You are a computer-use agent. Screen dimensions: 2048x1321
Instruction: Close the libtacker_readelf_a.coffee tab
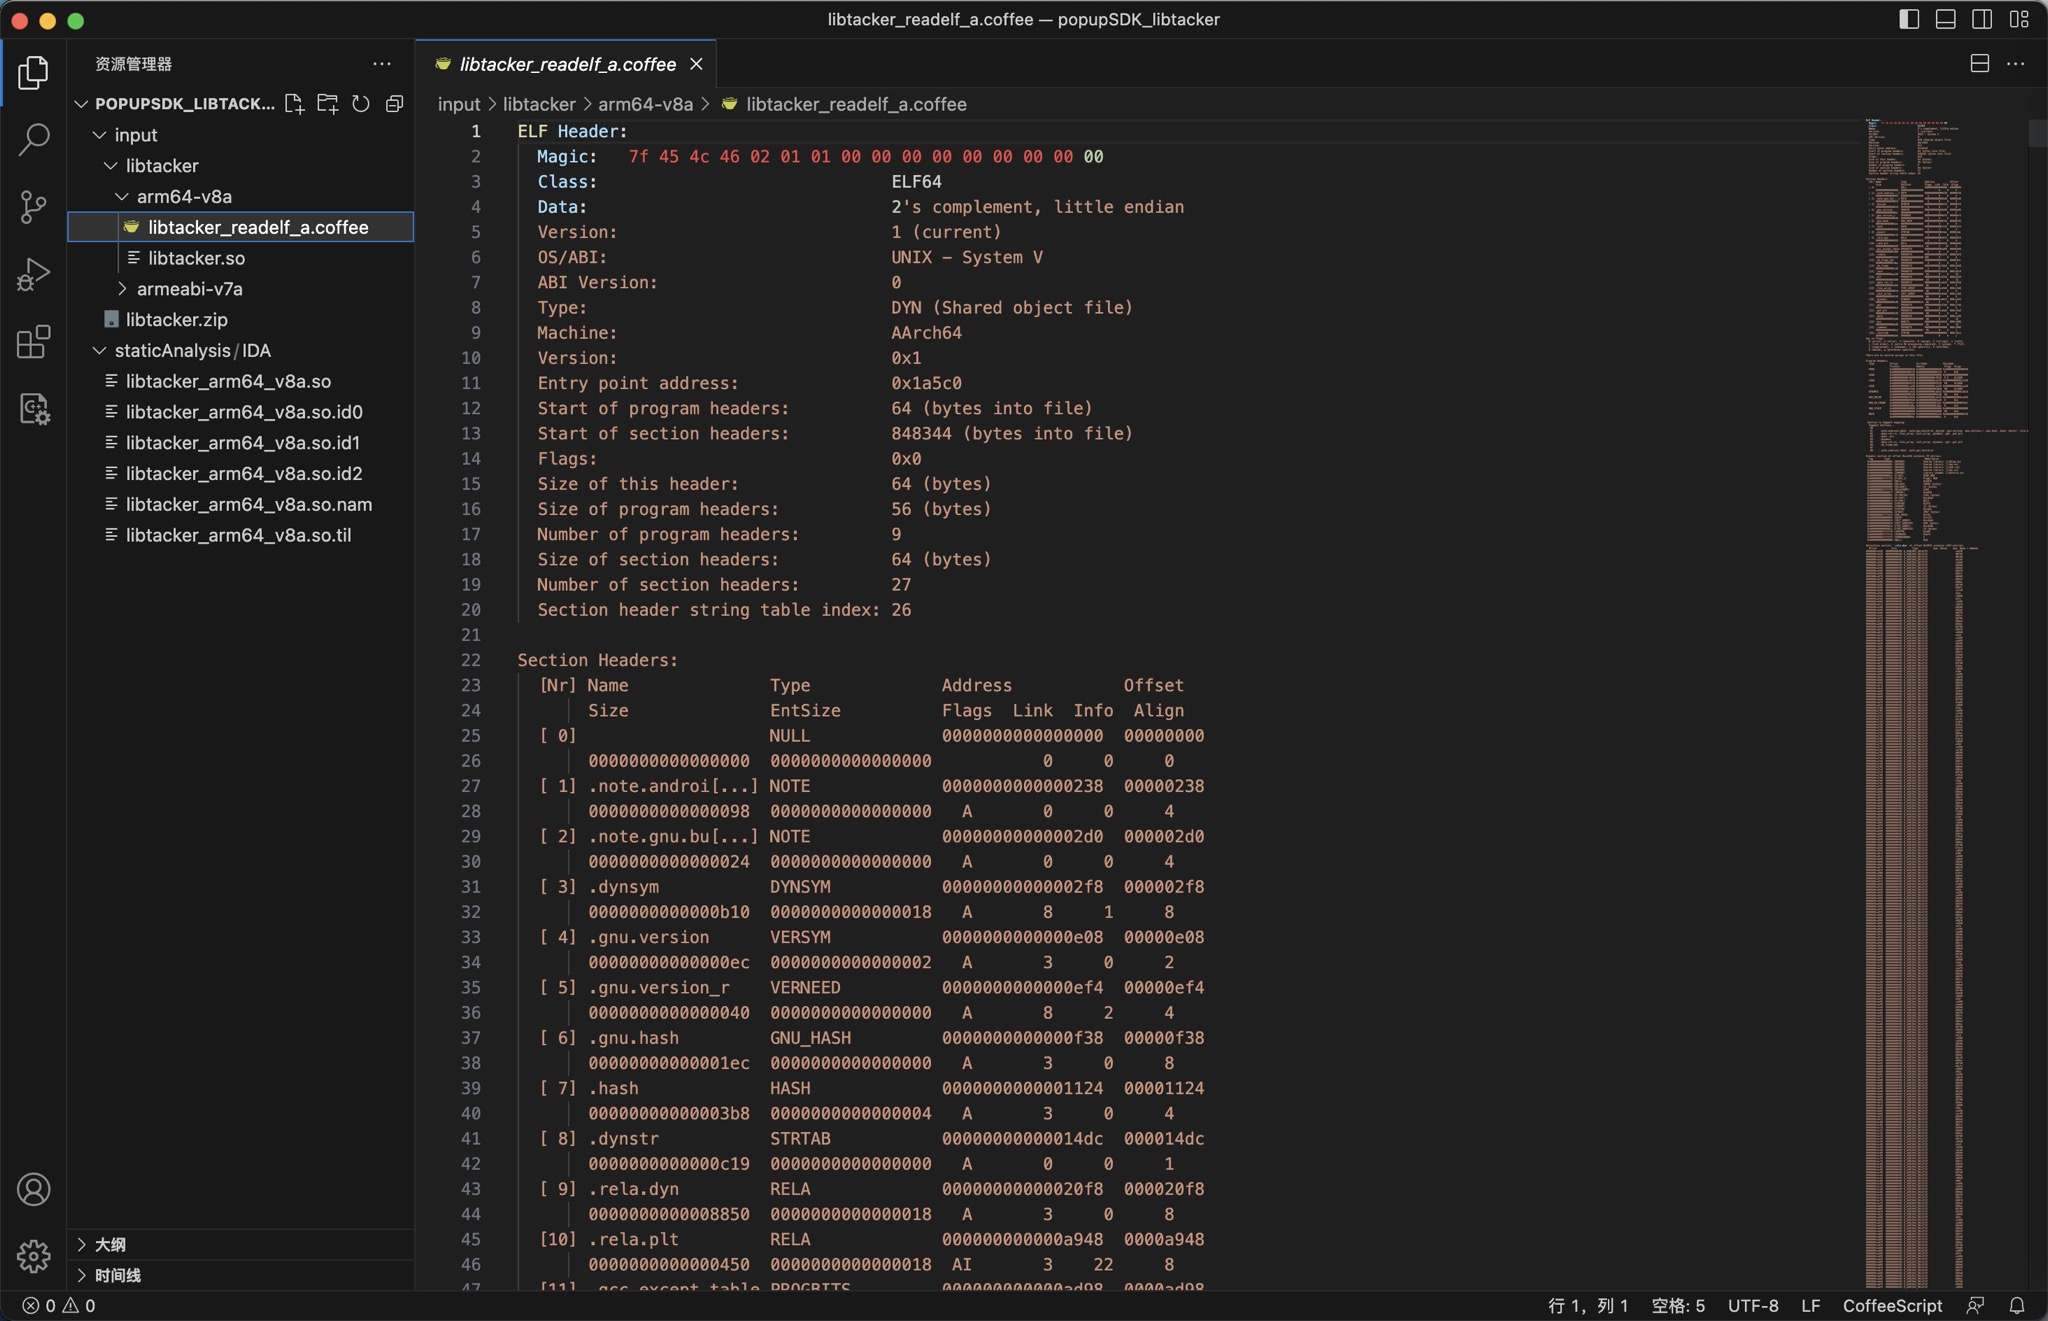coord(696,64)
